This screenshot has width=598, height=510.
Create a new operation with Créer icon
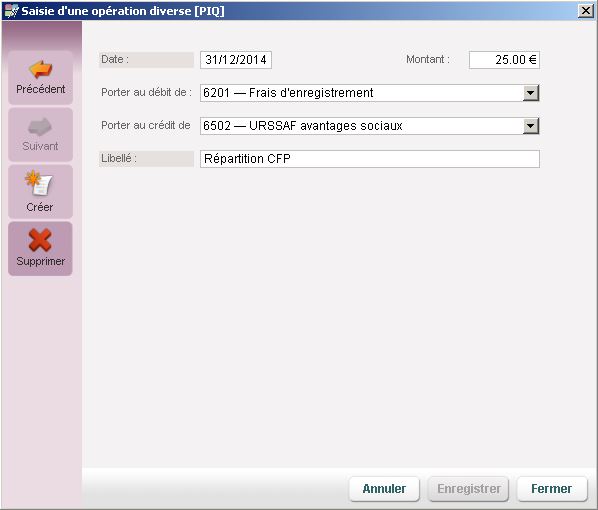pyautogui.click(x=39, y=182)
